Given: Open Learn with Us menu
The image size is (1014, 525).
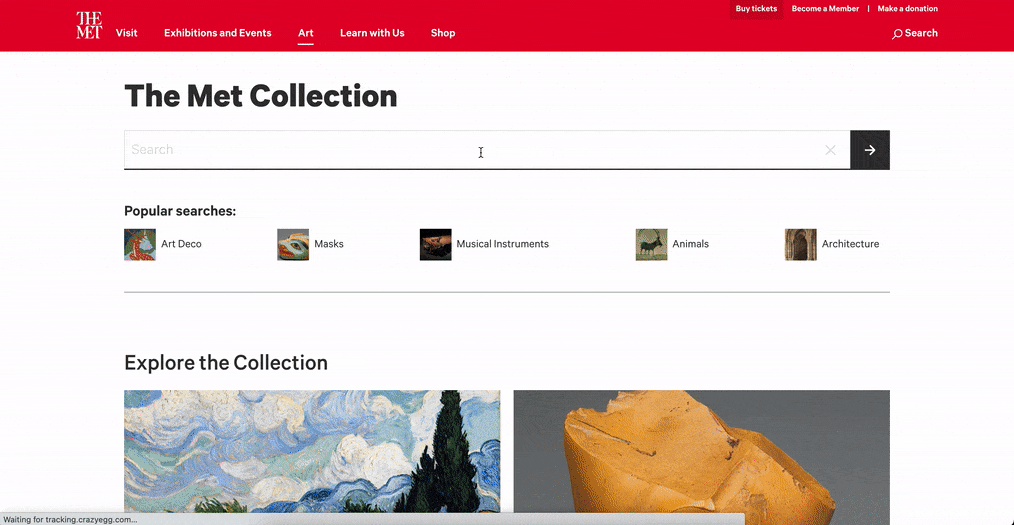Looking at the screenshot, I should click(x=372, y=33).
